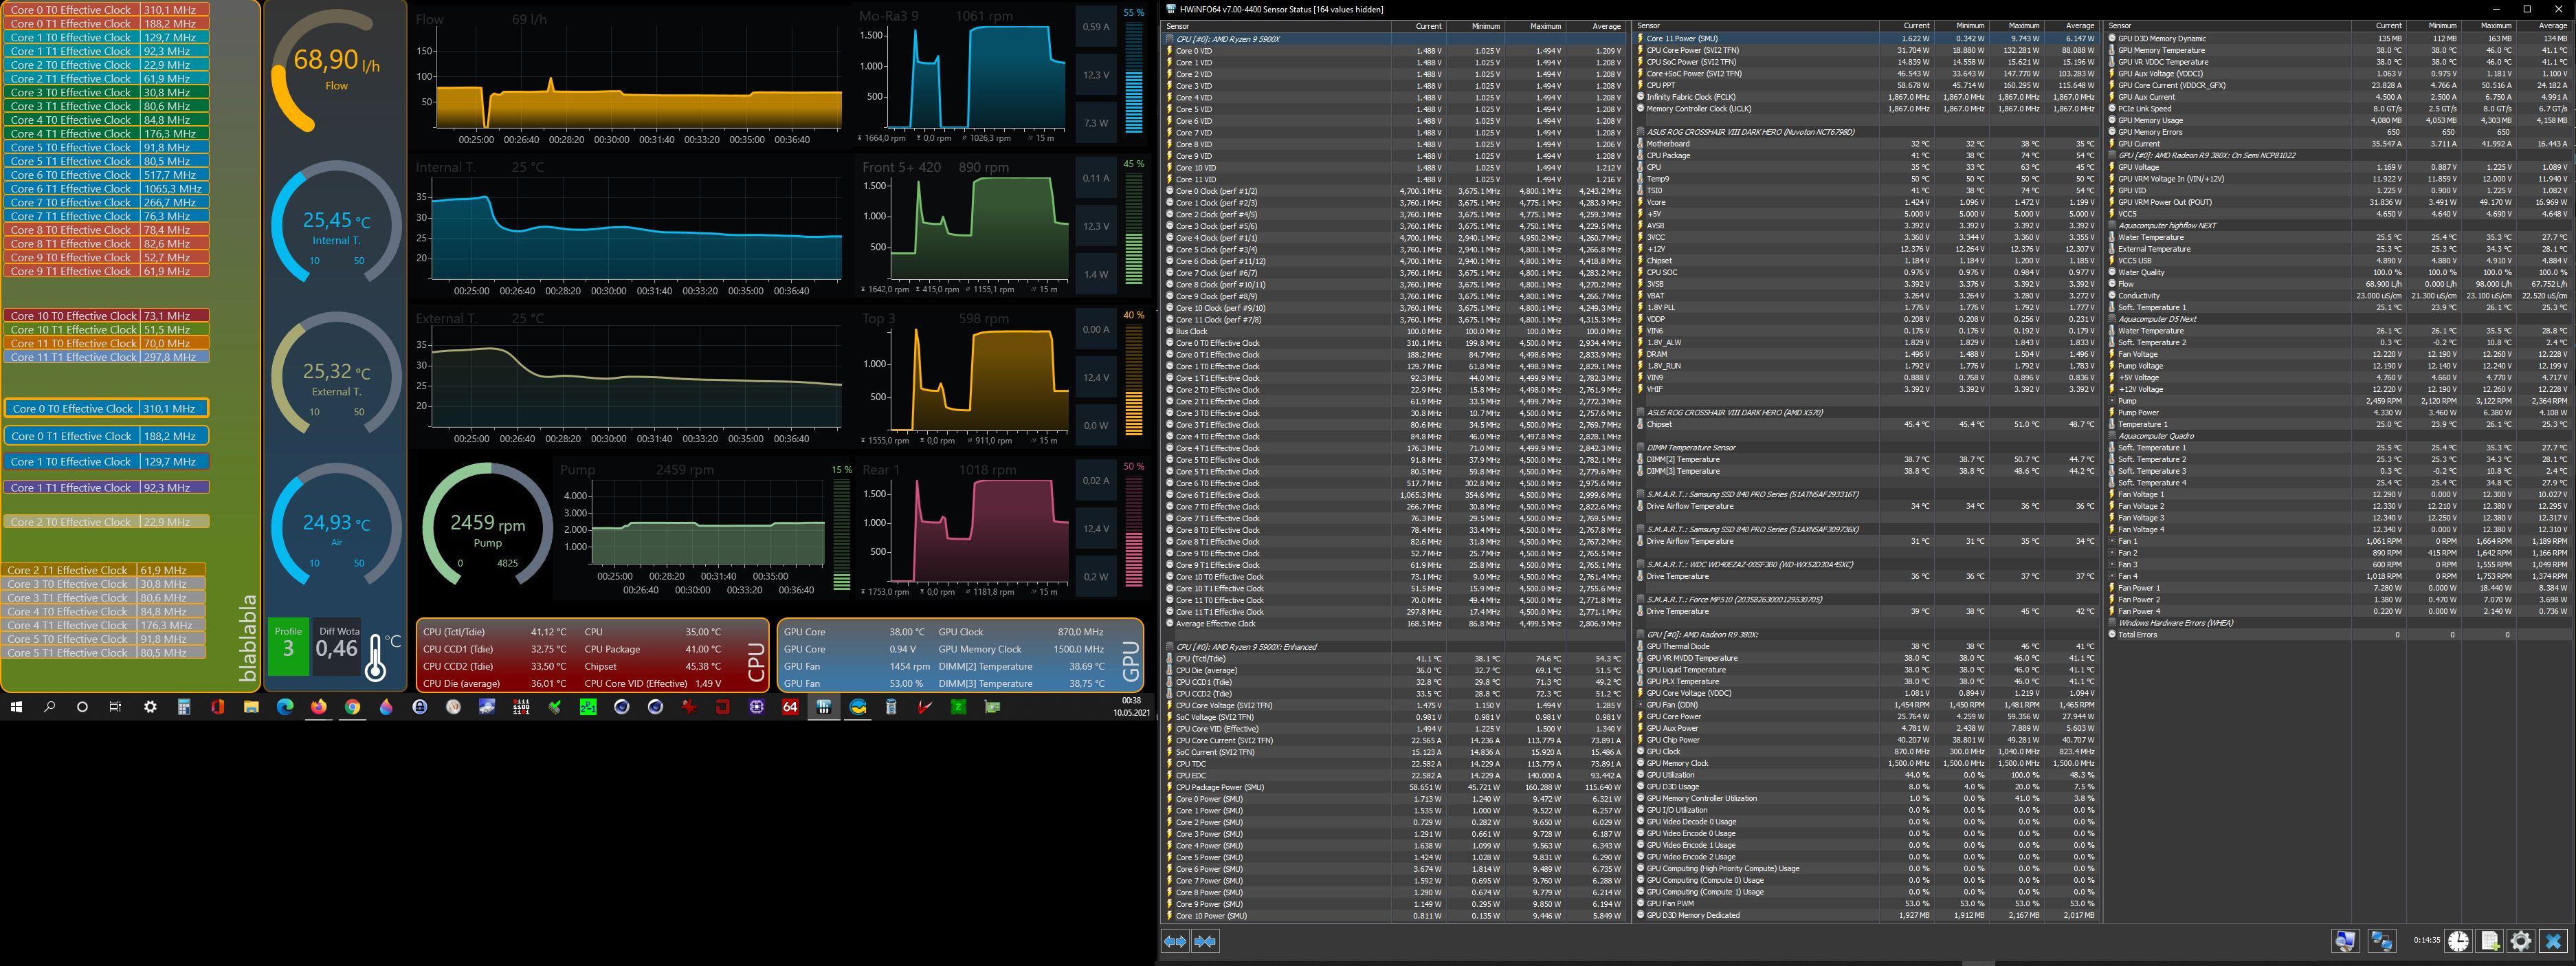Click the red HWiNFO64 taskbar icon

tap(790, 707)
